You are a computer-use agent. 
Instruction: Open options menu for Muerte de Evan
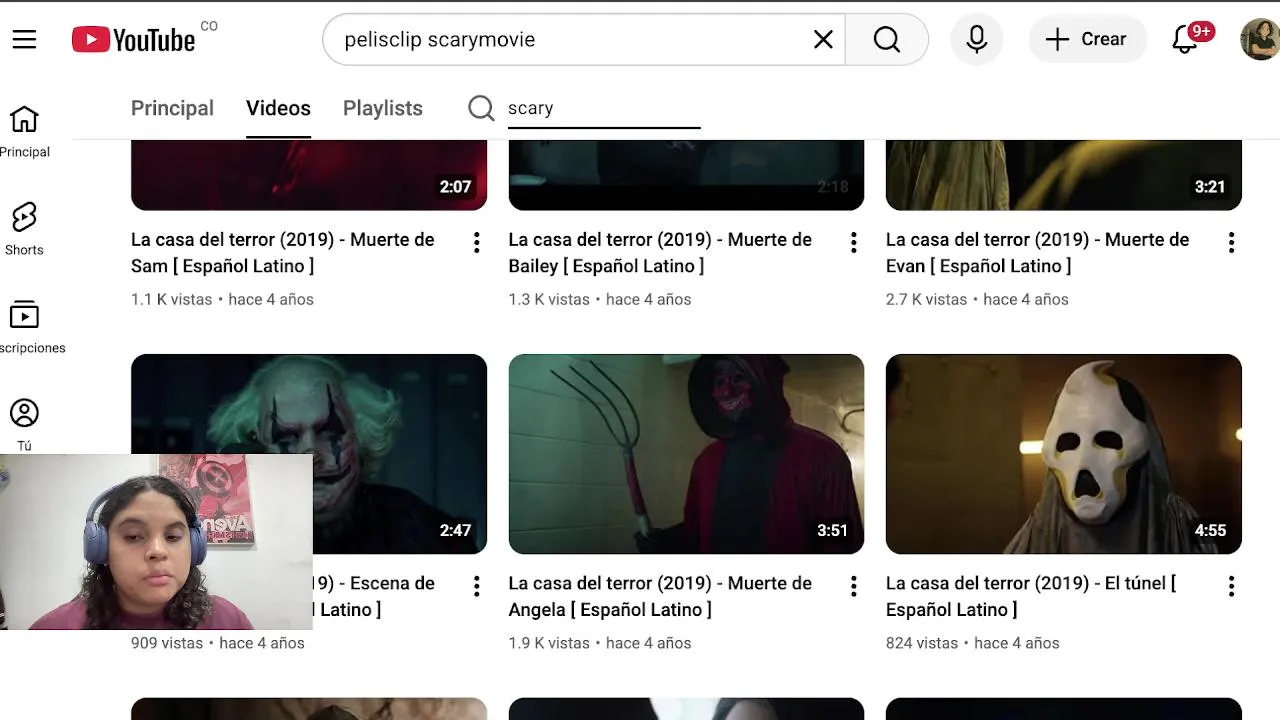click(1231, 242)
